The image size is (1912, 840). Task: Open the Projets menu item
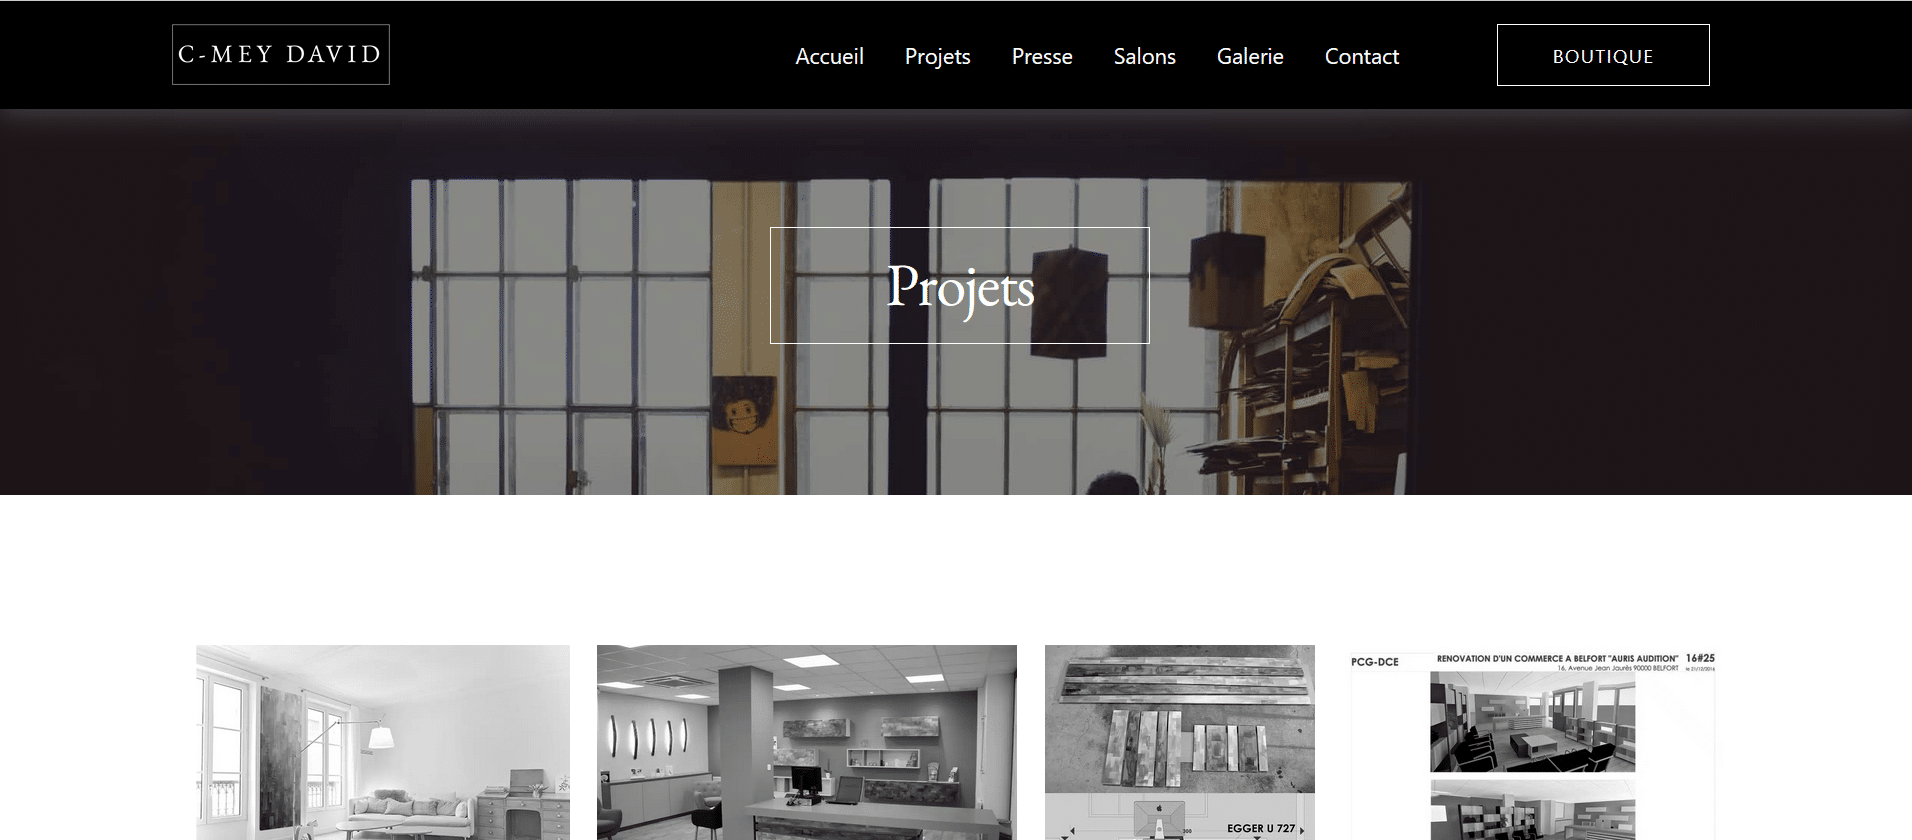[x=937, y=56]
